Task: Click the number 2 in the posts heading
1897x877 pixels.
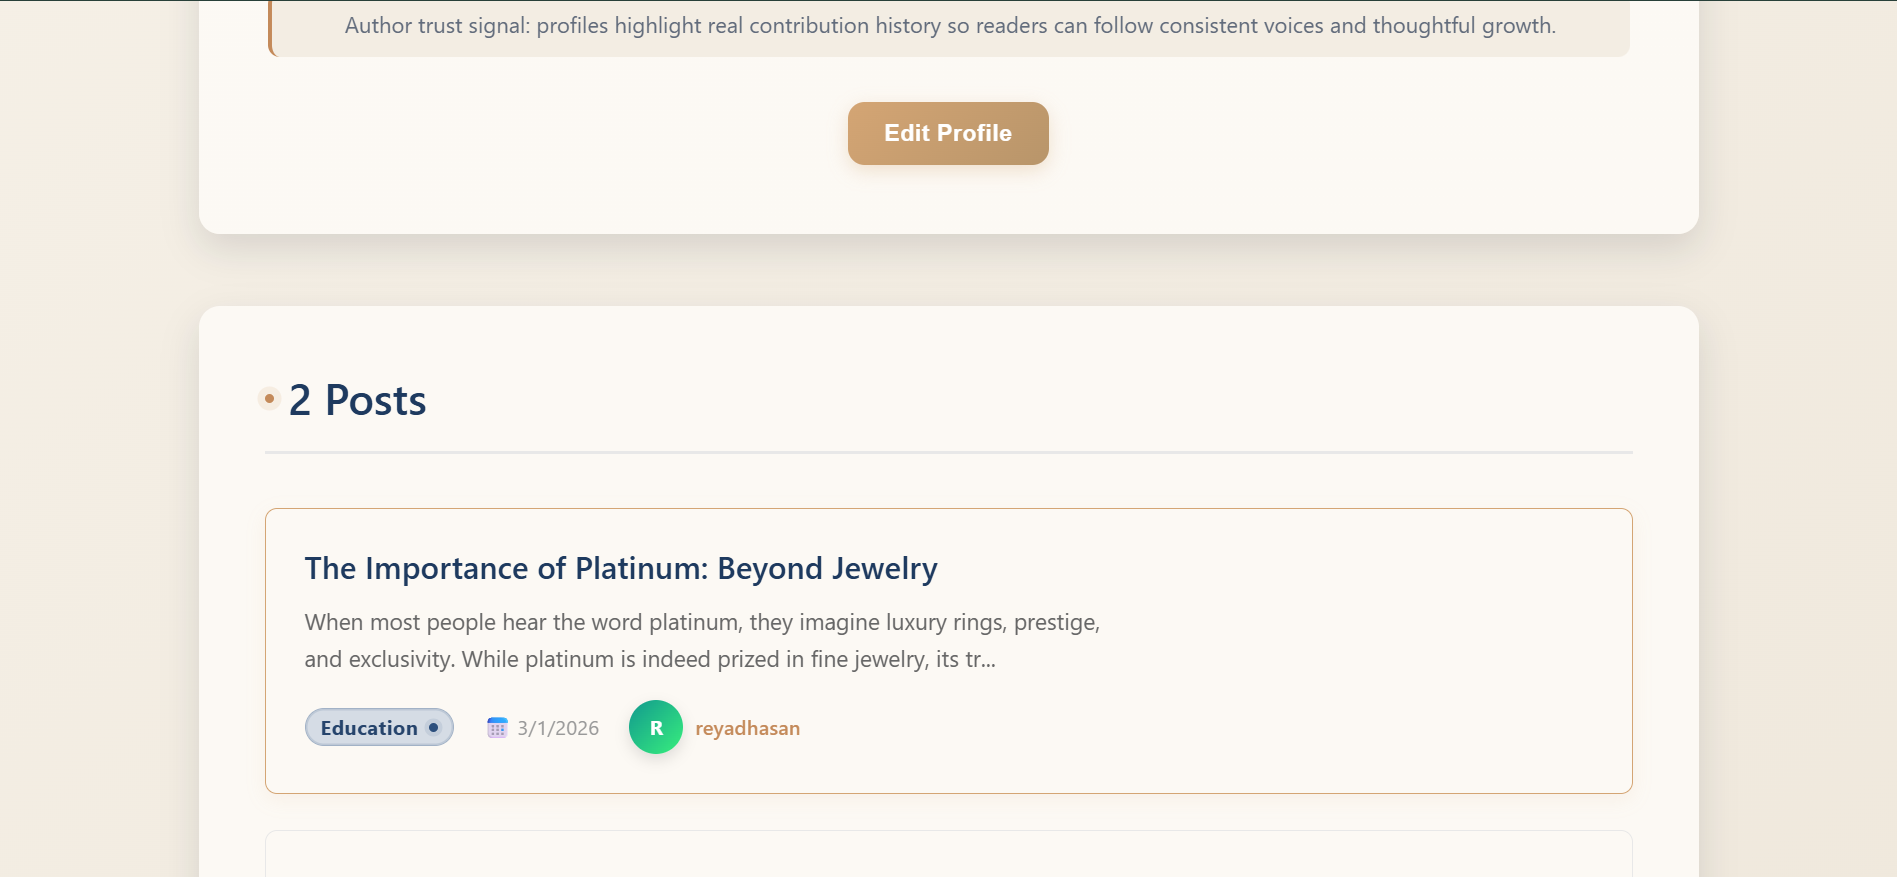Action: coord(300,400)
